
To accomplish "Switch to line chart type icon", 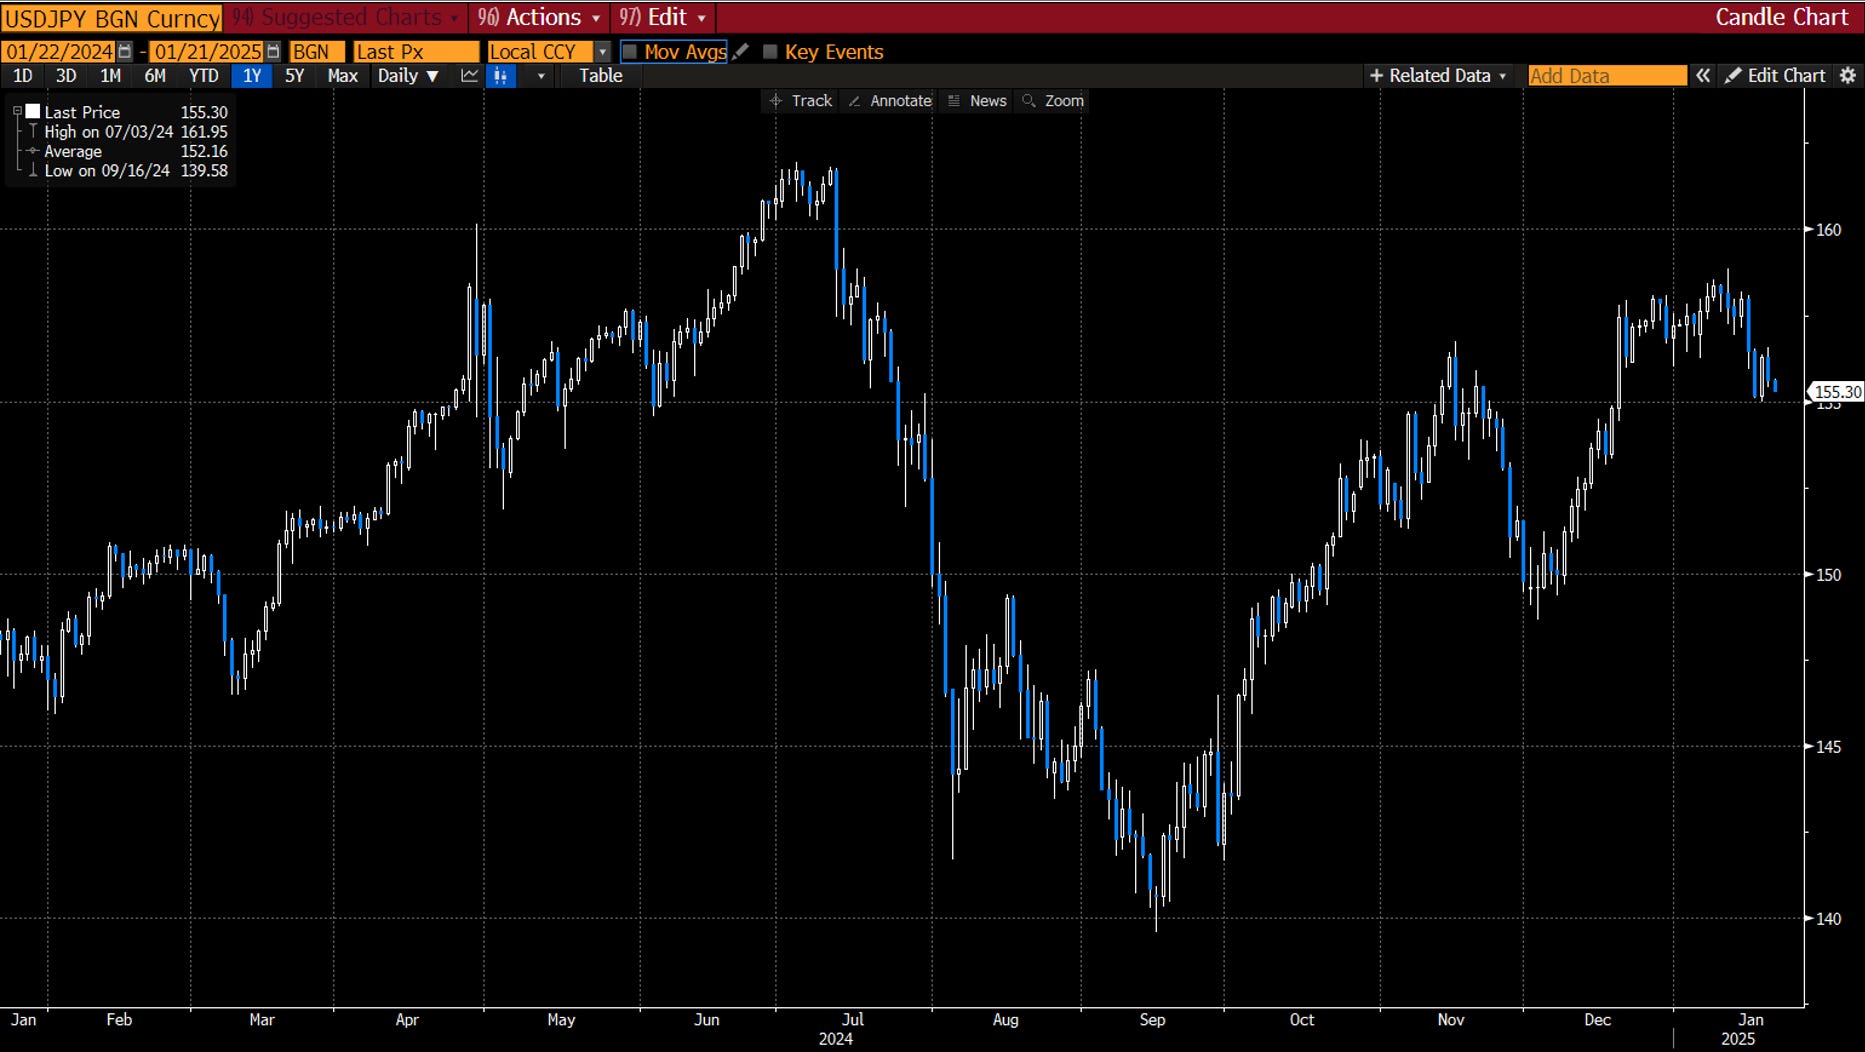I will (x=469, y=76).
